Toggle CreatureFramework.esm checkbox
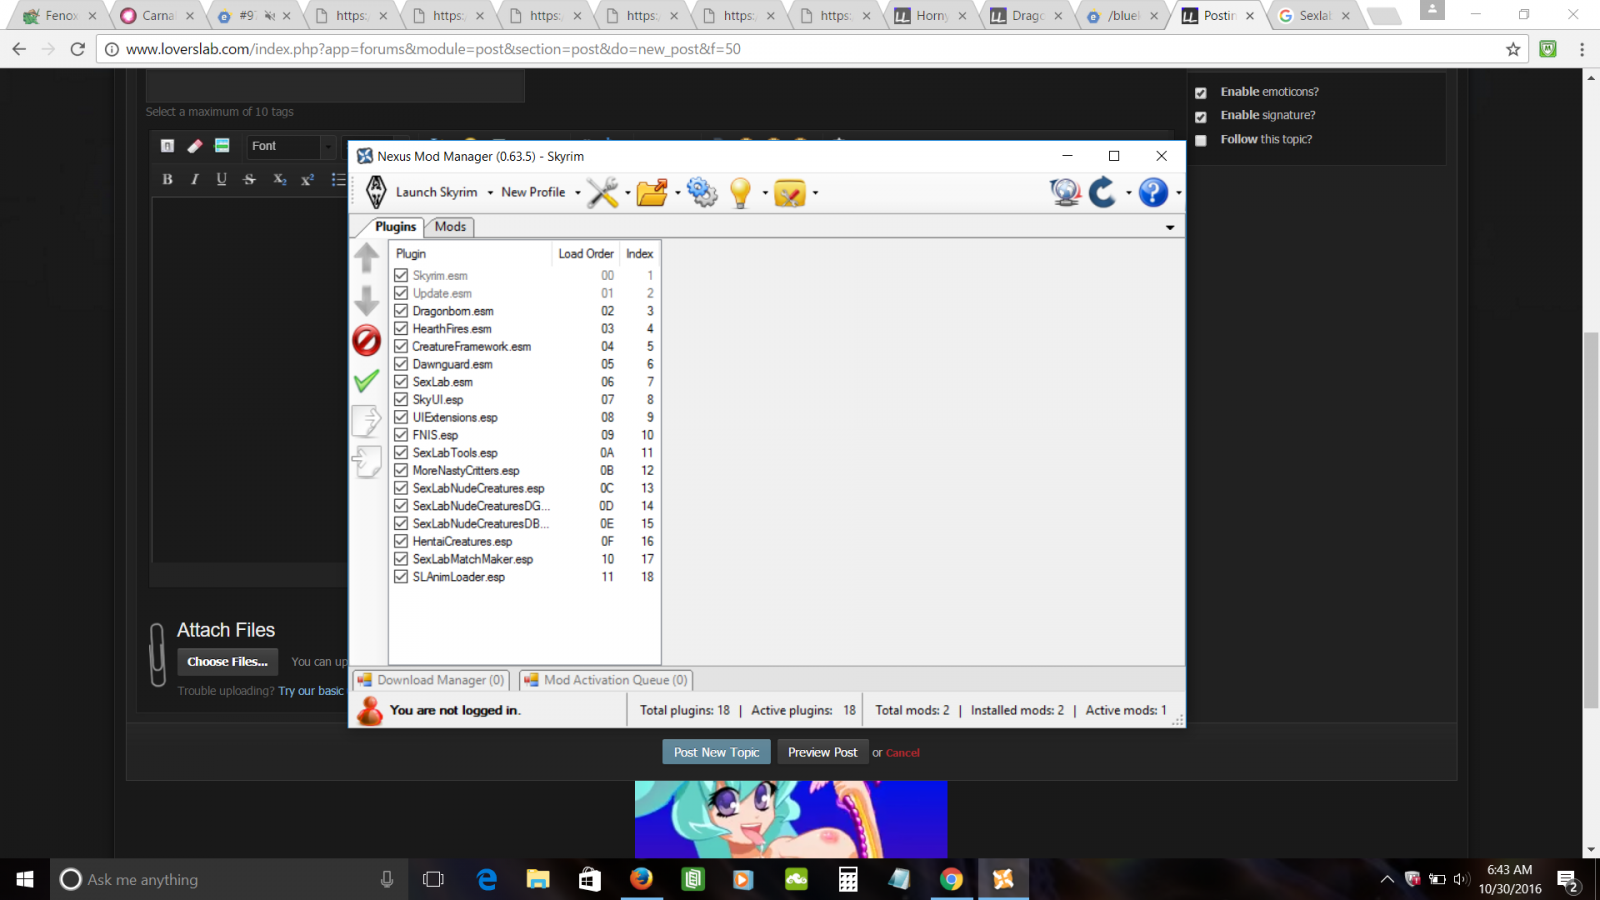Image resolution: width=1600 pixels, height=900 pixels. click(x=401, y=346)
